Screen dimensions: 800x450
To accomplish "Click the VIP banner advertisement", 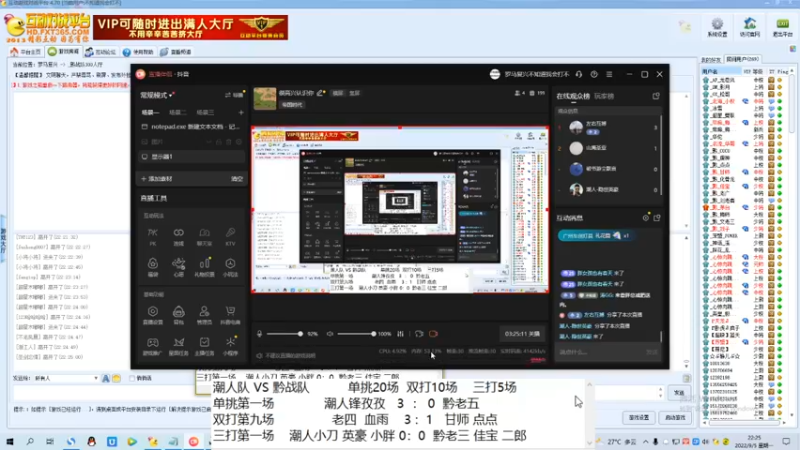I will [x=190, y=27].
